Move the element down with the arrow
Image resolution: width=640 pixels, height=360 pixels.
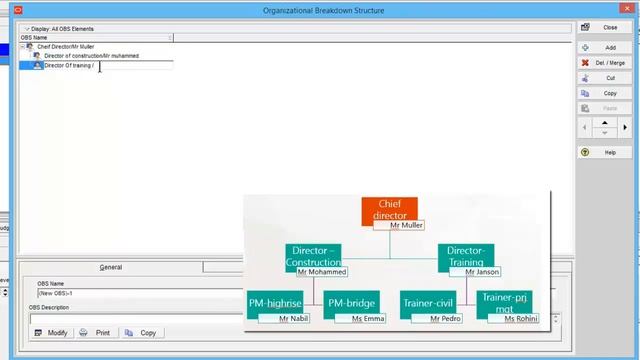[x=604, y=133]
